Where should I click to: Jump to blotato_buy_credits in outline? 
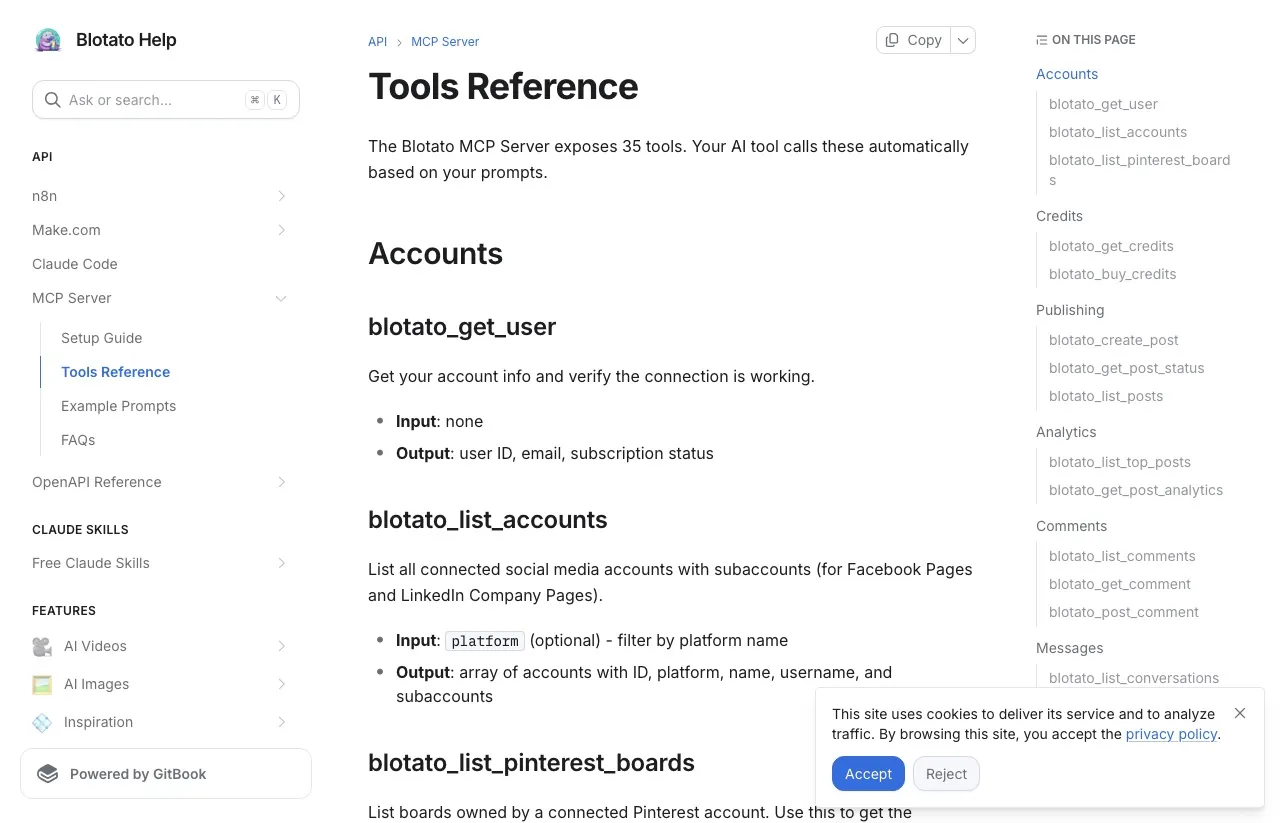(x=1112, y=274)
